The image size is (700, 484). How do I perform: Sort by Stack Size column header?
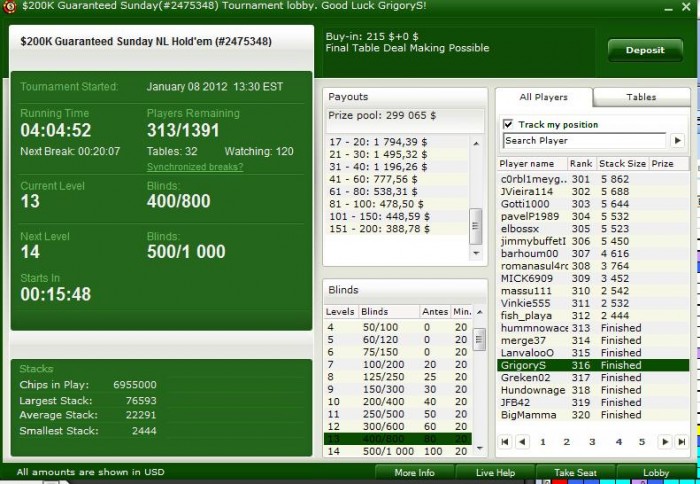pyautogui.click(x=622, y=163)
